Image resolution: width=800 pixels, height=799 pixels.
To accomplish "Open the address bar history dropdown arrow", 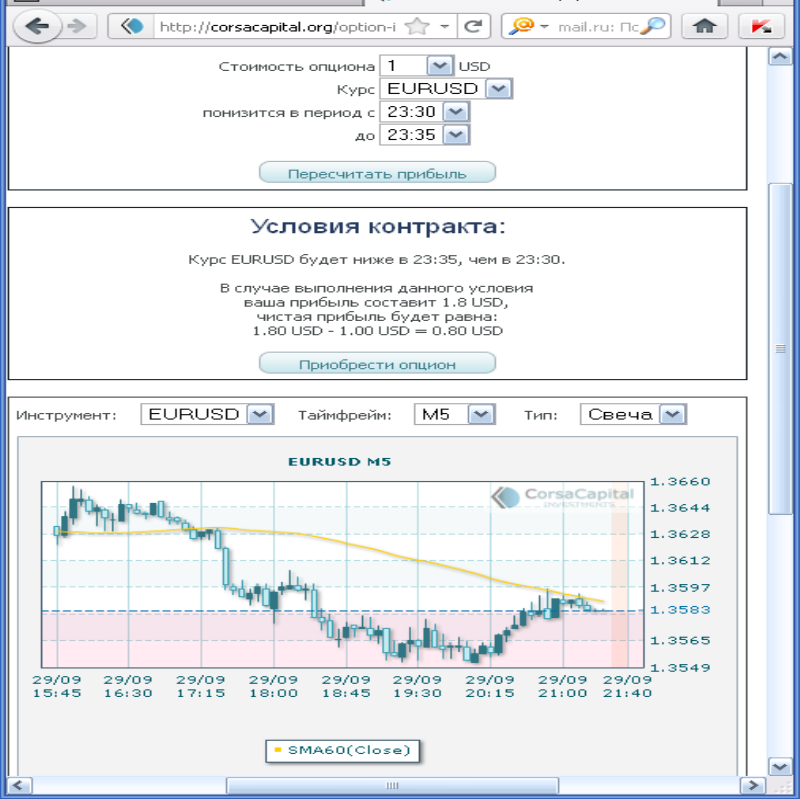I will point(444,26).
